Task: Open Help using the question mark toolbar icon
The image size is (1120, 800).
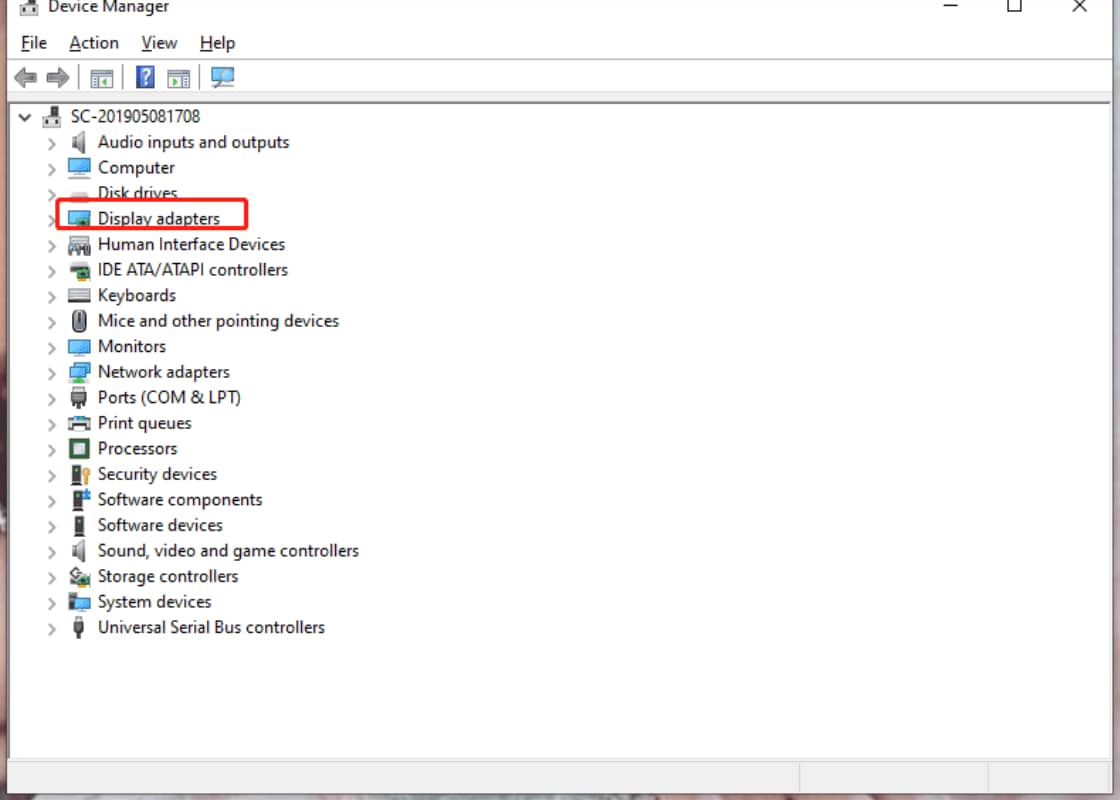Action: coord(144,77)
